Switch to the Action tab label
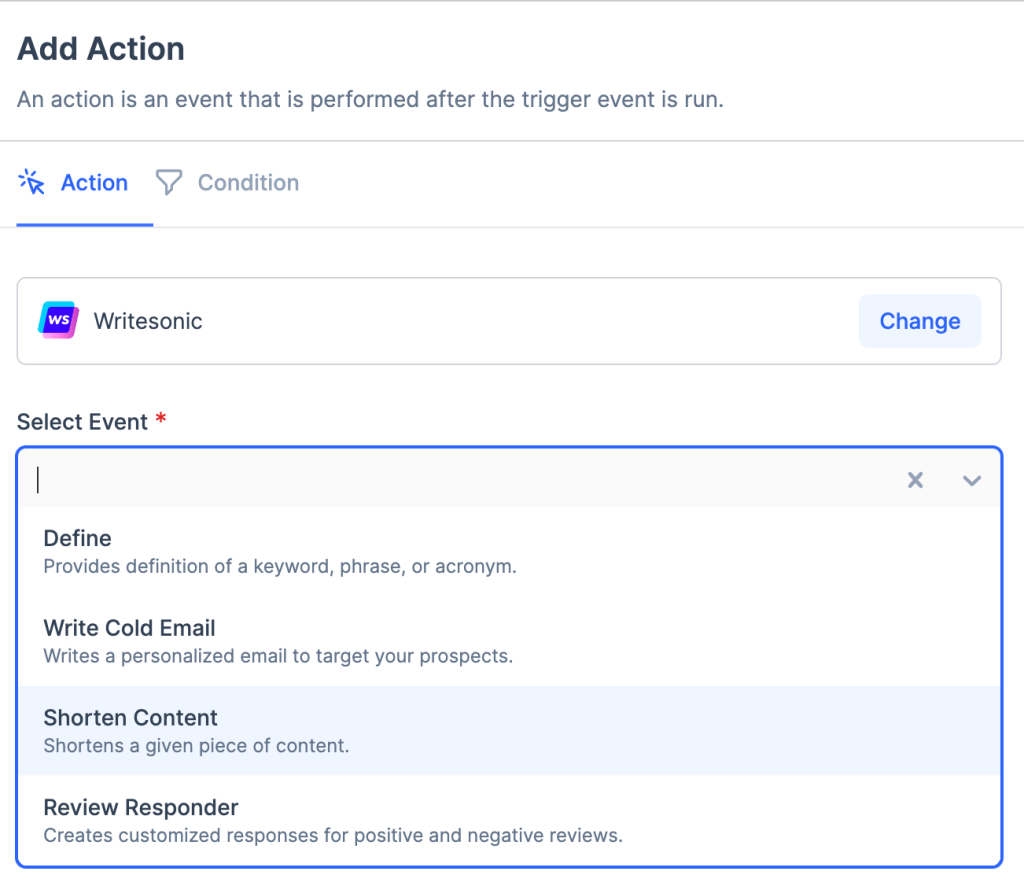The image size is (1024, 886). click(x=94, y=183)
